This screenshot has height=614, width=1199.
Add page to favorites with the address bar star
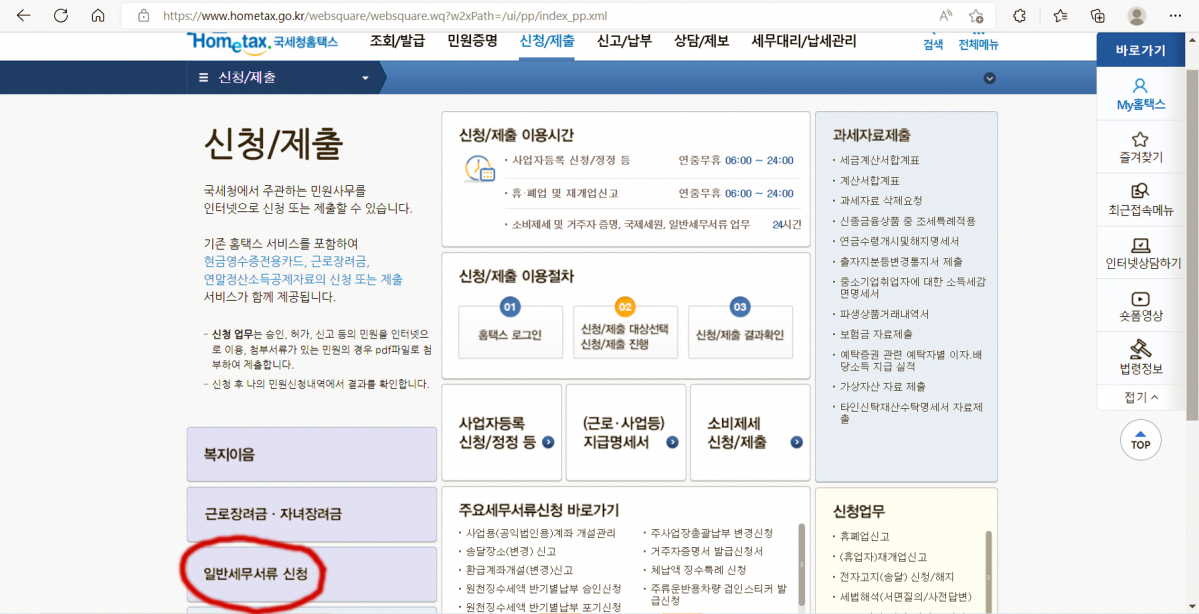[975, 16]
